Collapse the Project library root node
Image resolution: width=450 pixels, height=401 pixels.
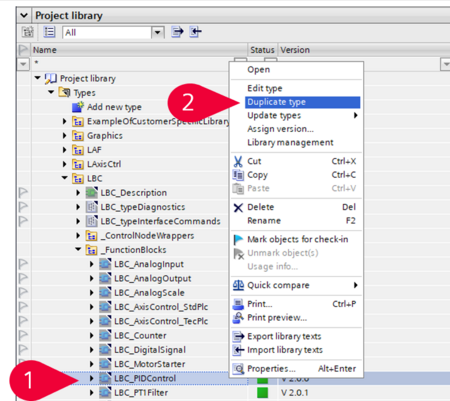click(38, 78)
